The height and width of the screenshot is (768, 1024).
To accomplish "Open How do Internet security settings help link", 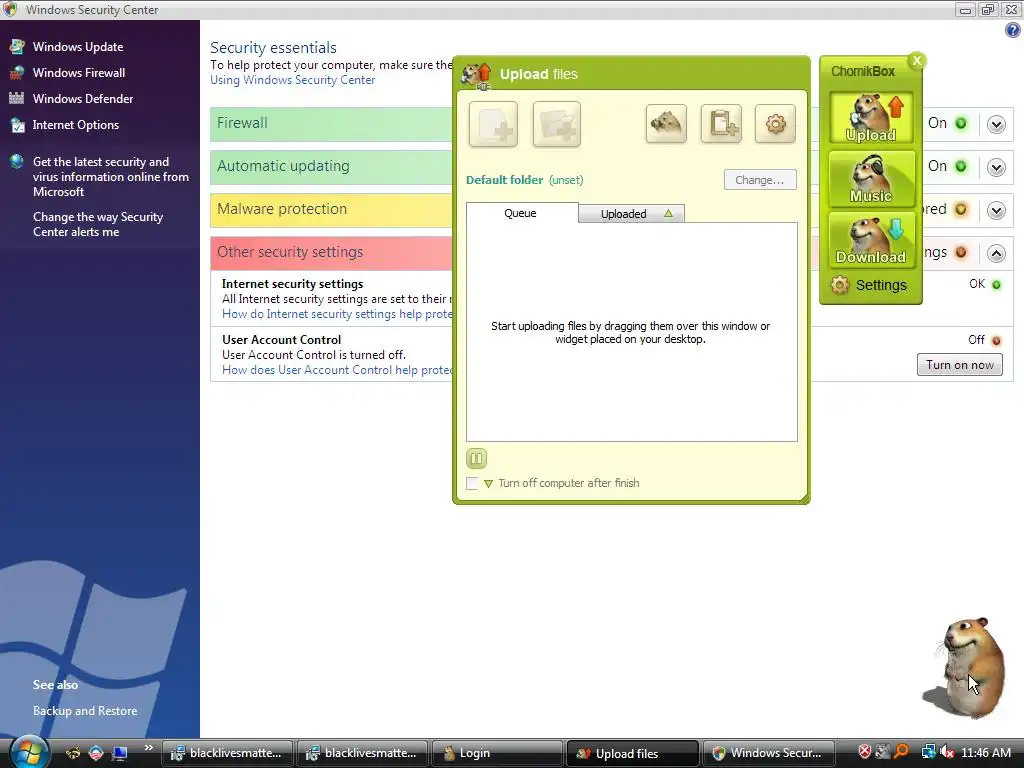I will [337, 314].
